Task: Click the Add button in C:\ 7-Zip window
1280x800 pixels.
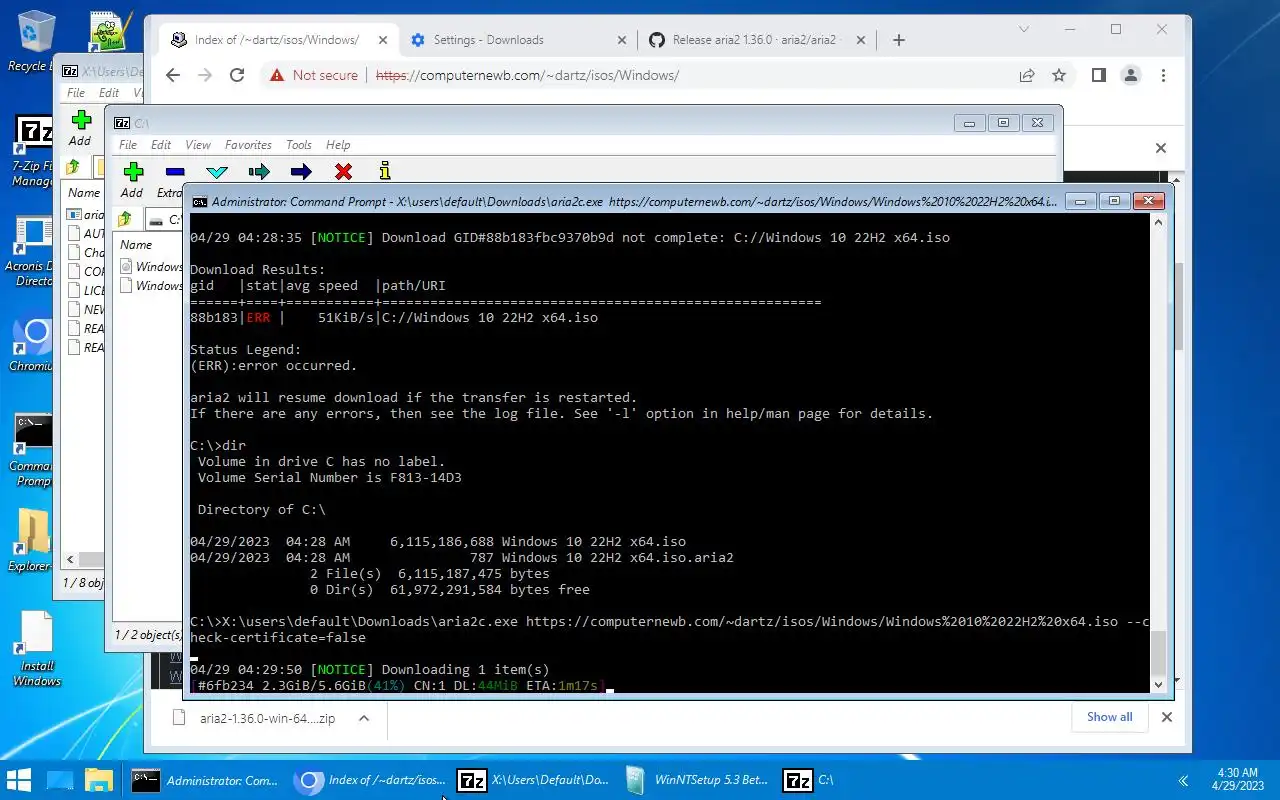Action: tap(132, 180)
